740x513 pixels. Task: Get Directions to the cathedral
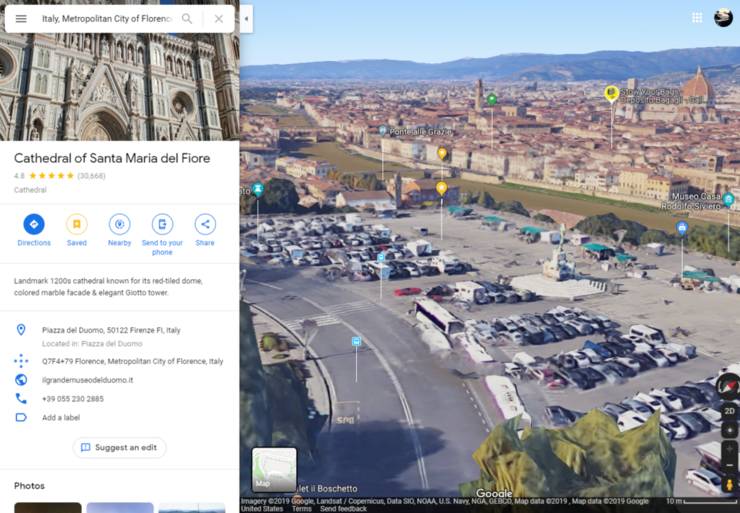point(34,225)
